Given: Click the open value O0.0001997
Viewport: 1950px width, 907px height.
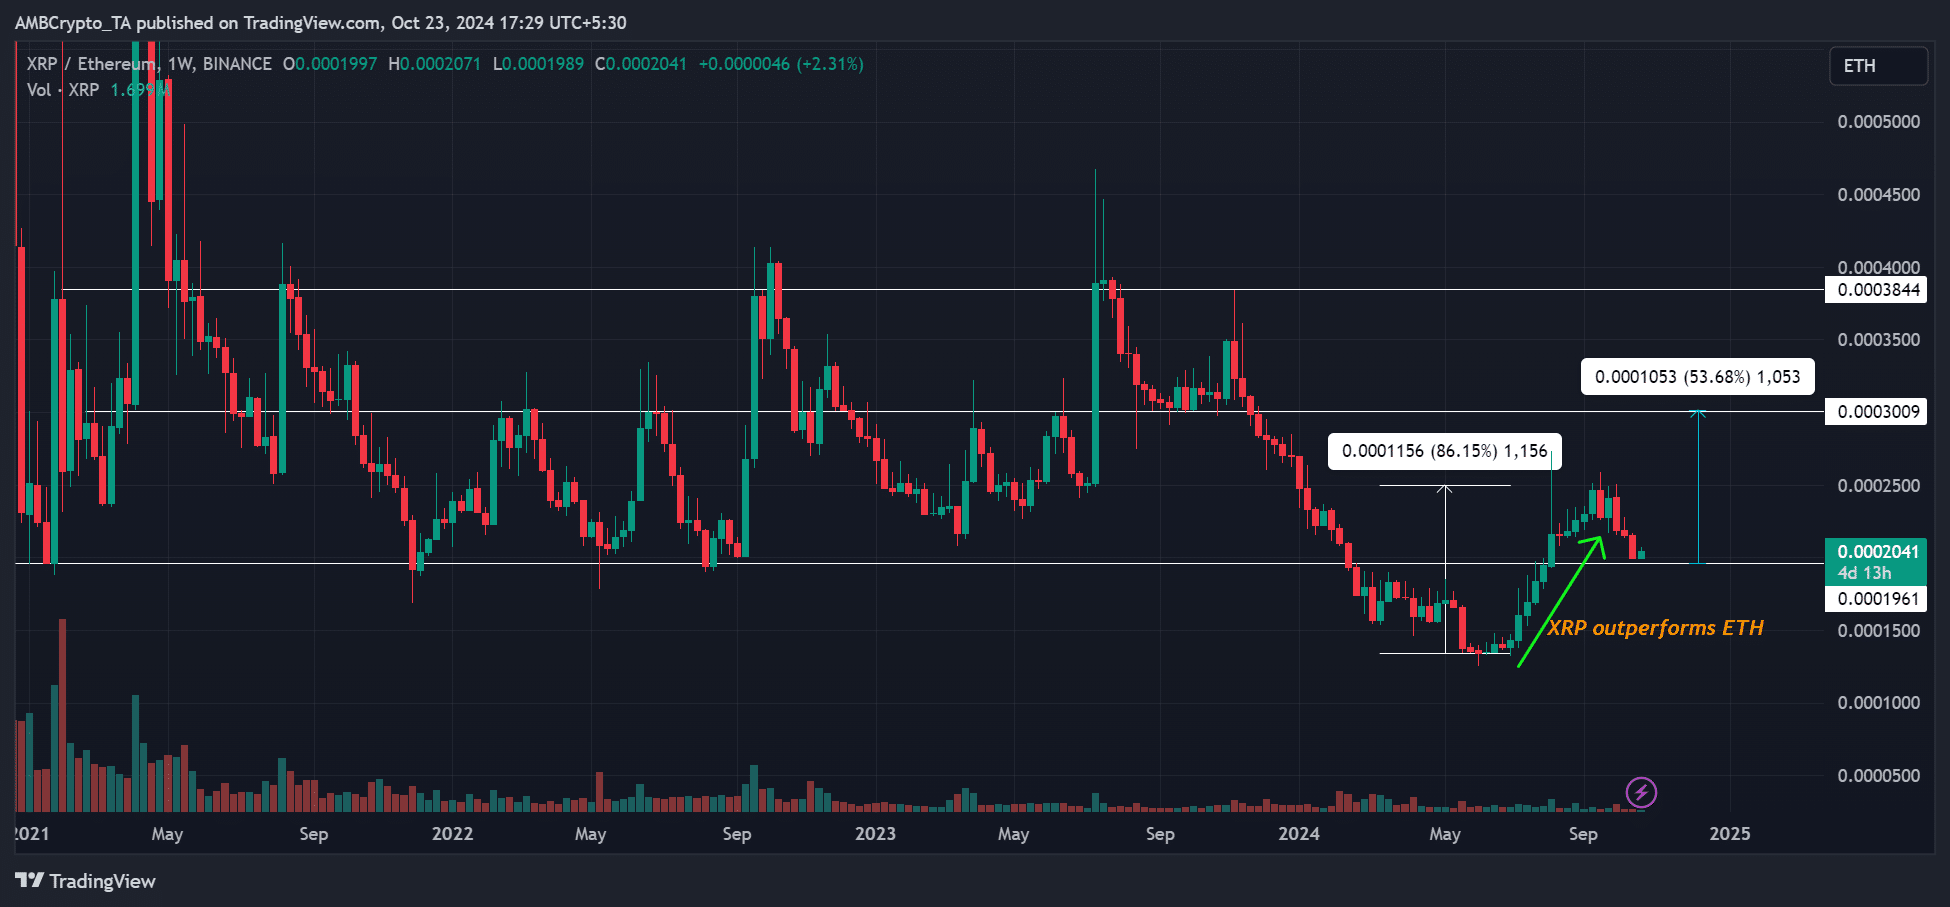Looking at the screenshot, I should pos(330,64).
